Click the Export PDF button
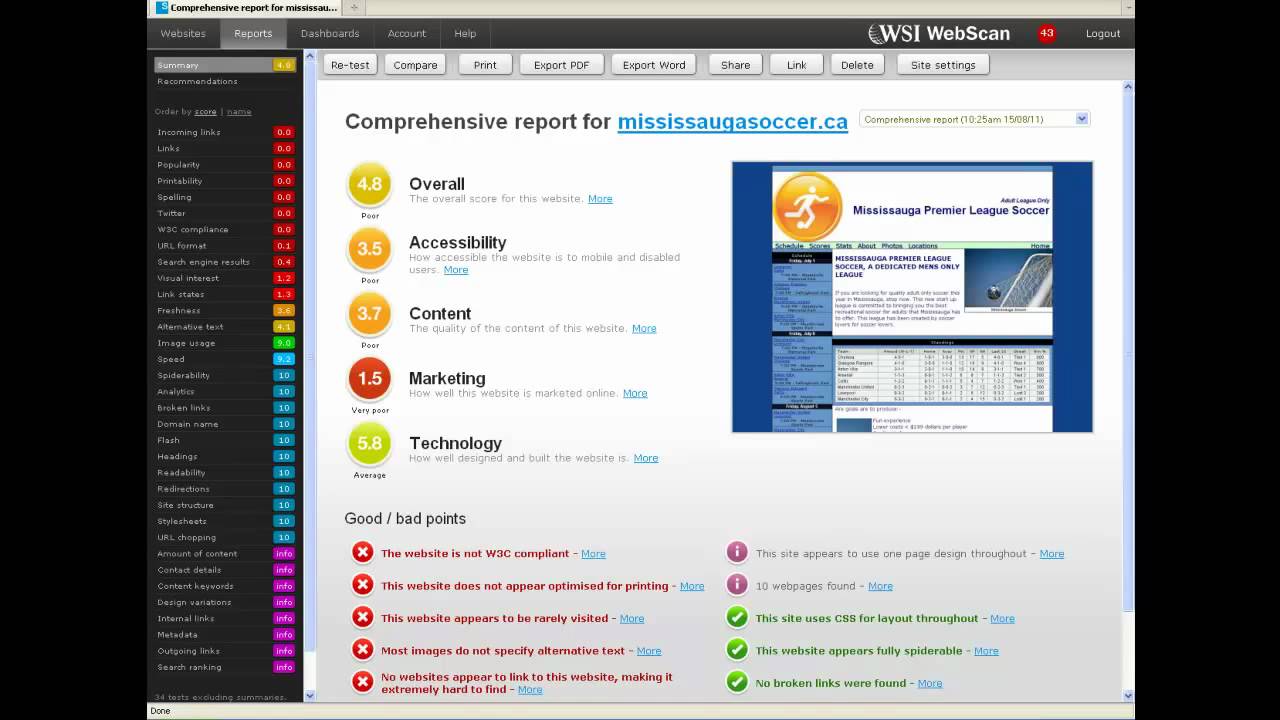Screen dimensions: 1280x720 point(561,65)
